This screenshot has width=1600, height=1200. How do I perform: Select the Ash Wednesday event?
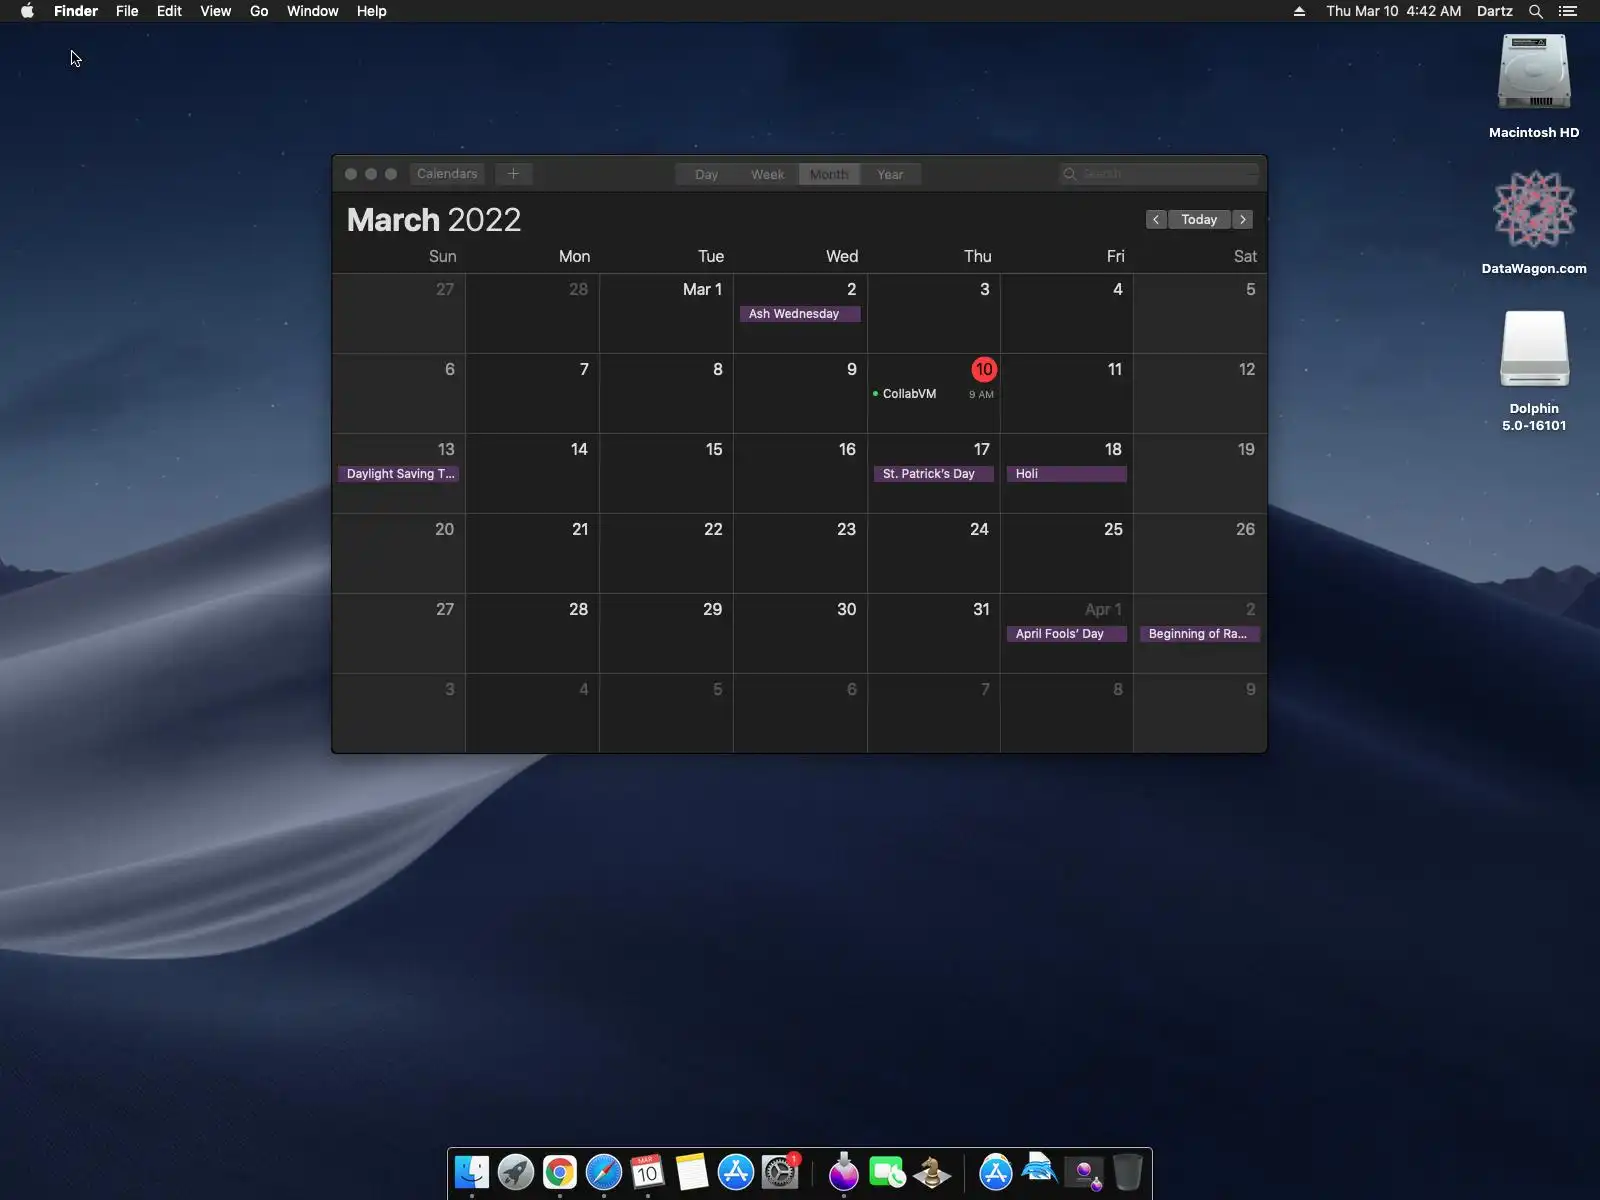click(x=800, y=314)
